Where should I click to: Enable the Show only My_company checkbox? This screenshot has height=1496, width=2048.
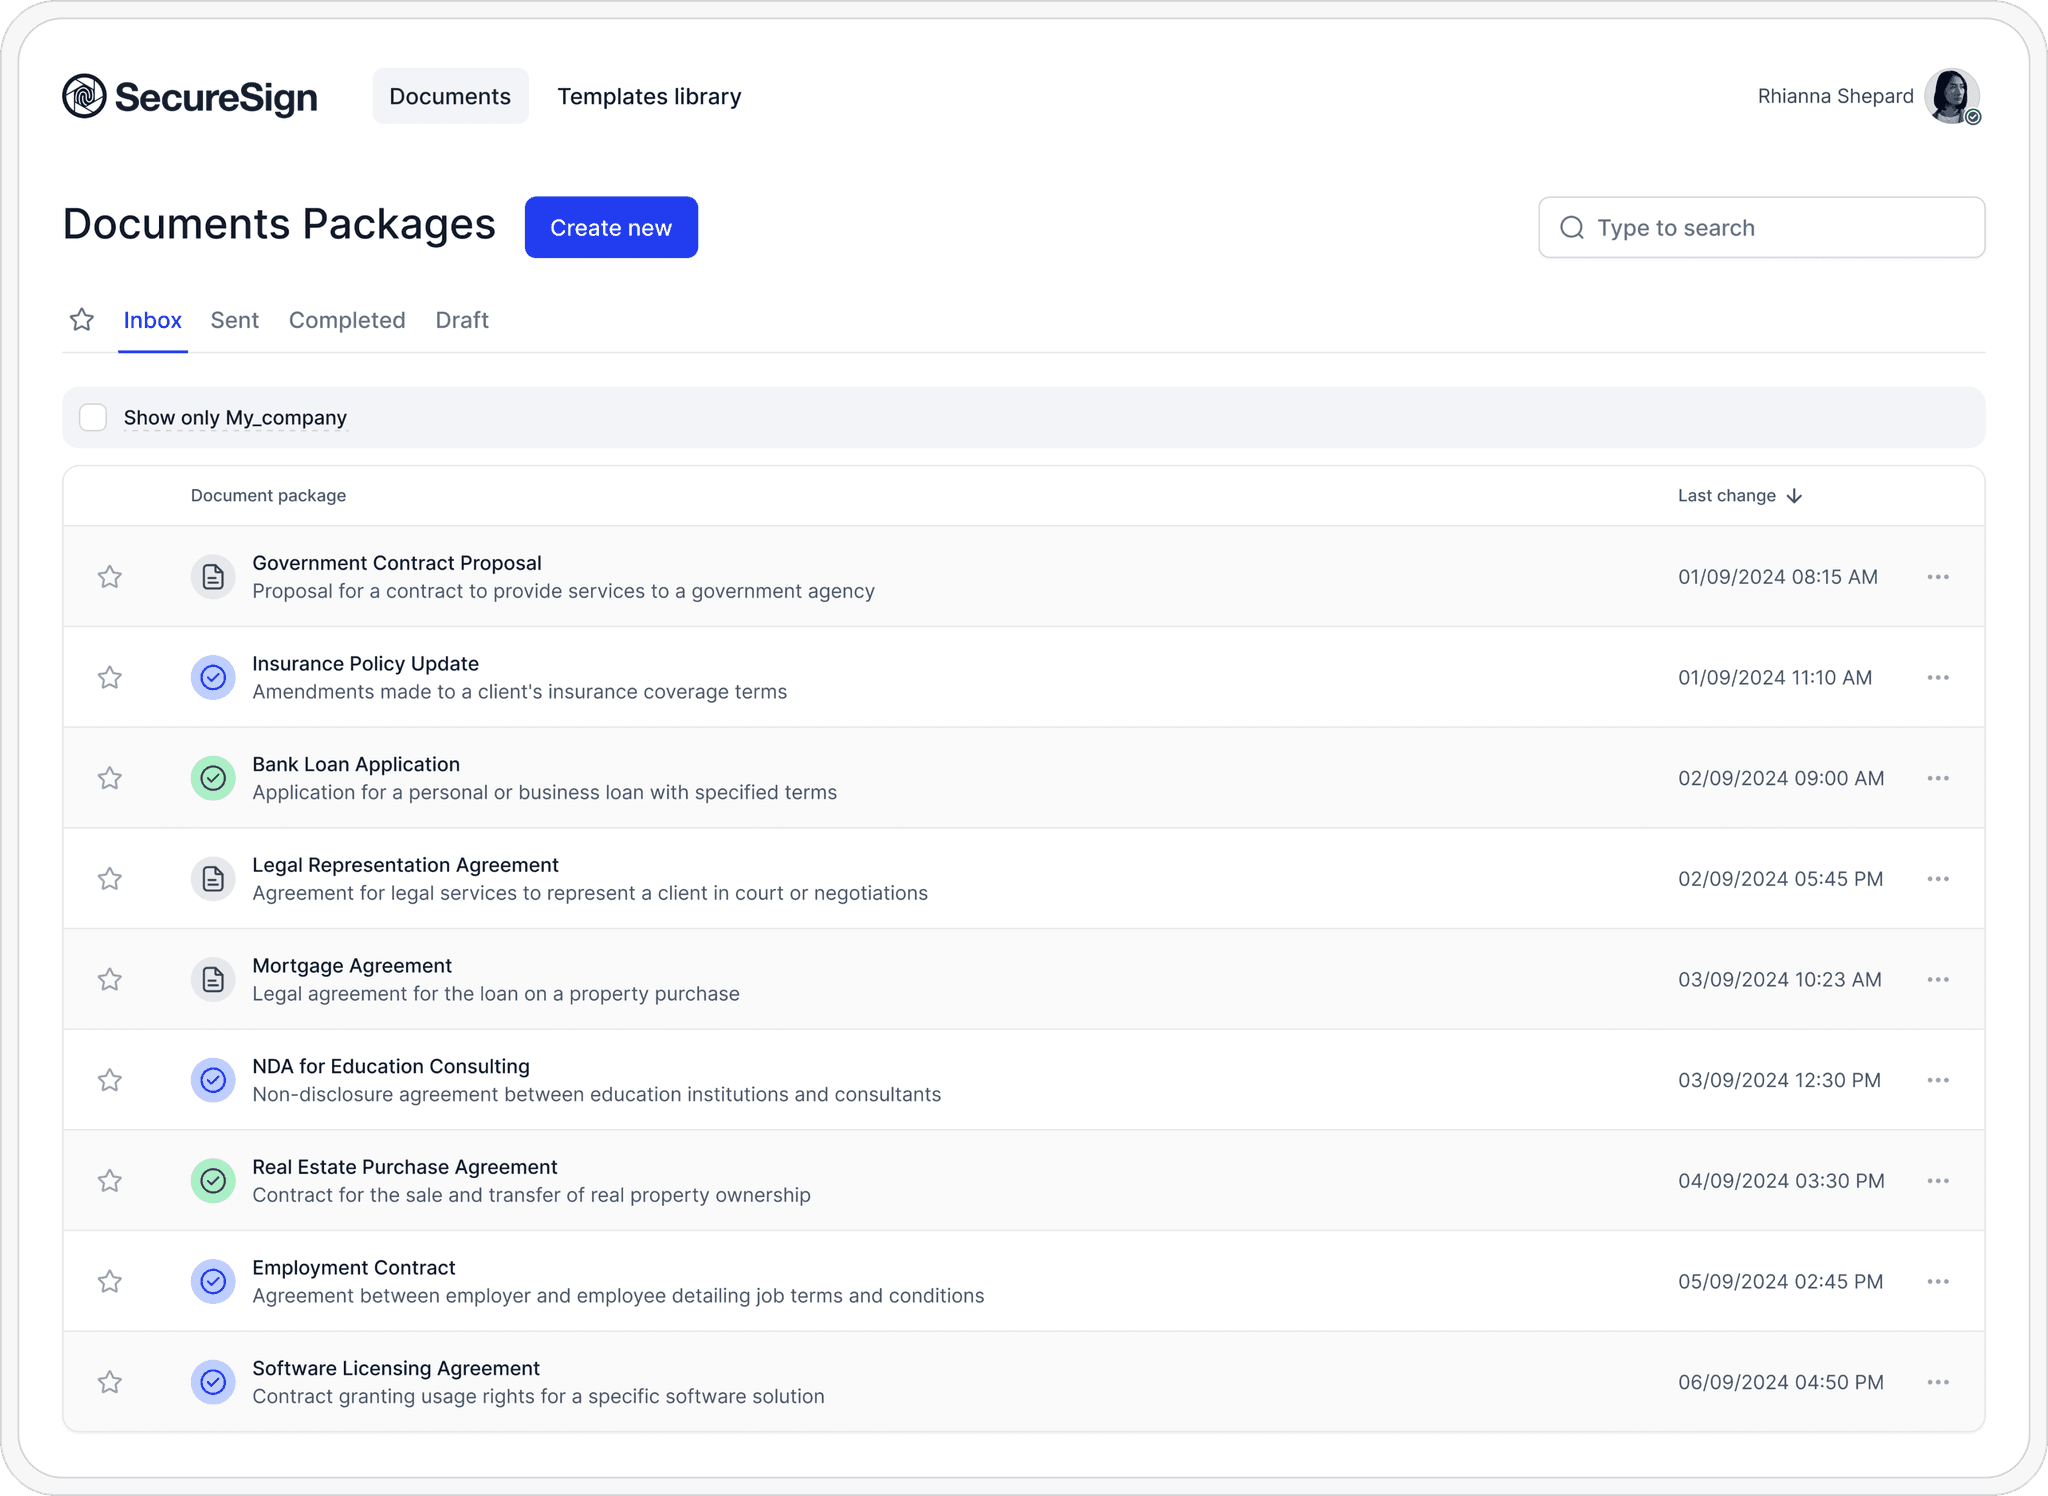pyautogui.click(x=93, y=417)
